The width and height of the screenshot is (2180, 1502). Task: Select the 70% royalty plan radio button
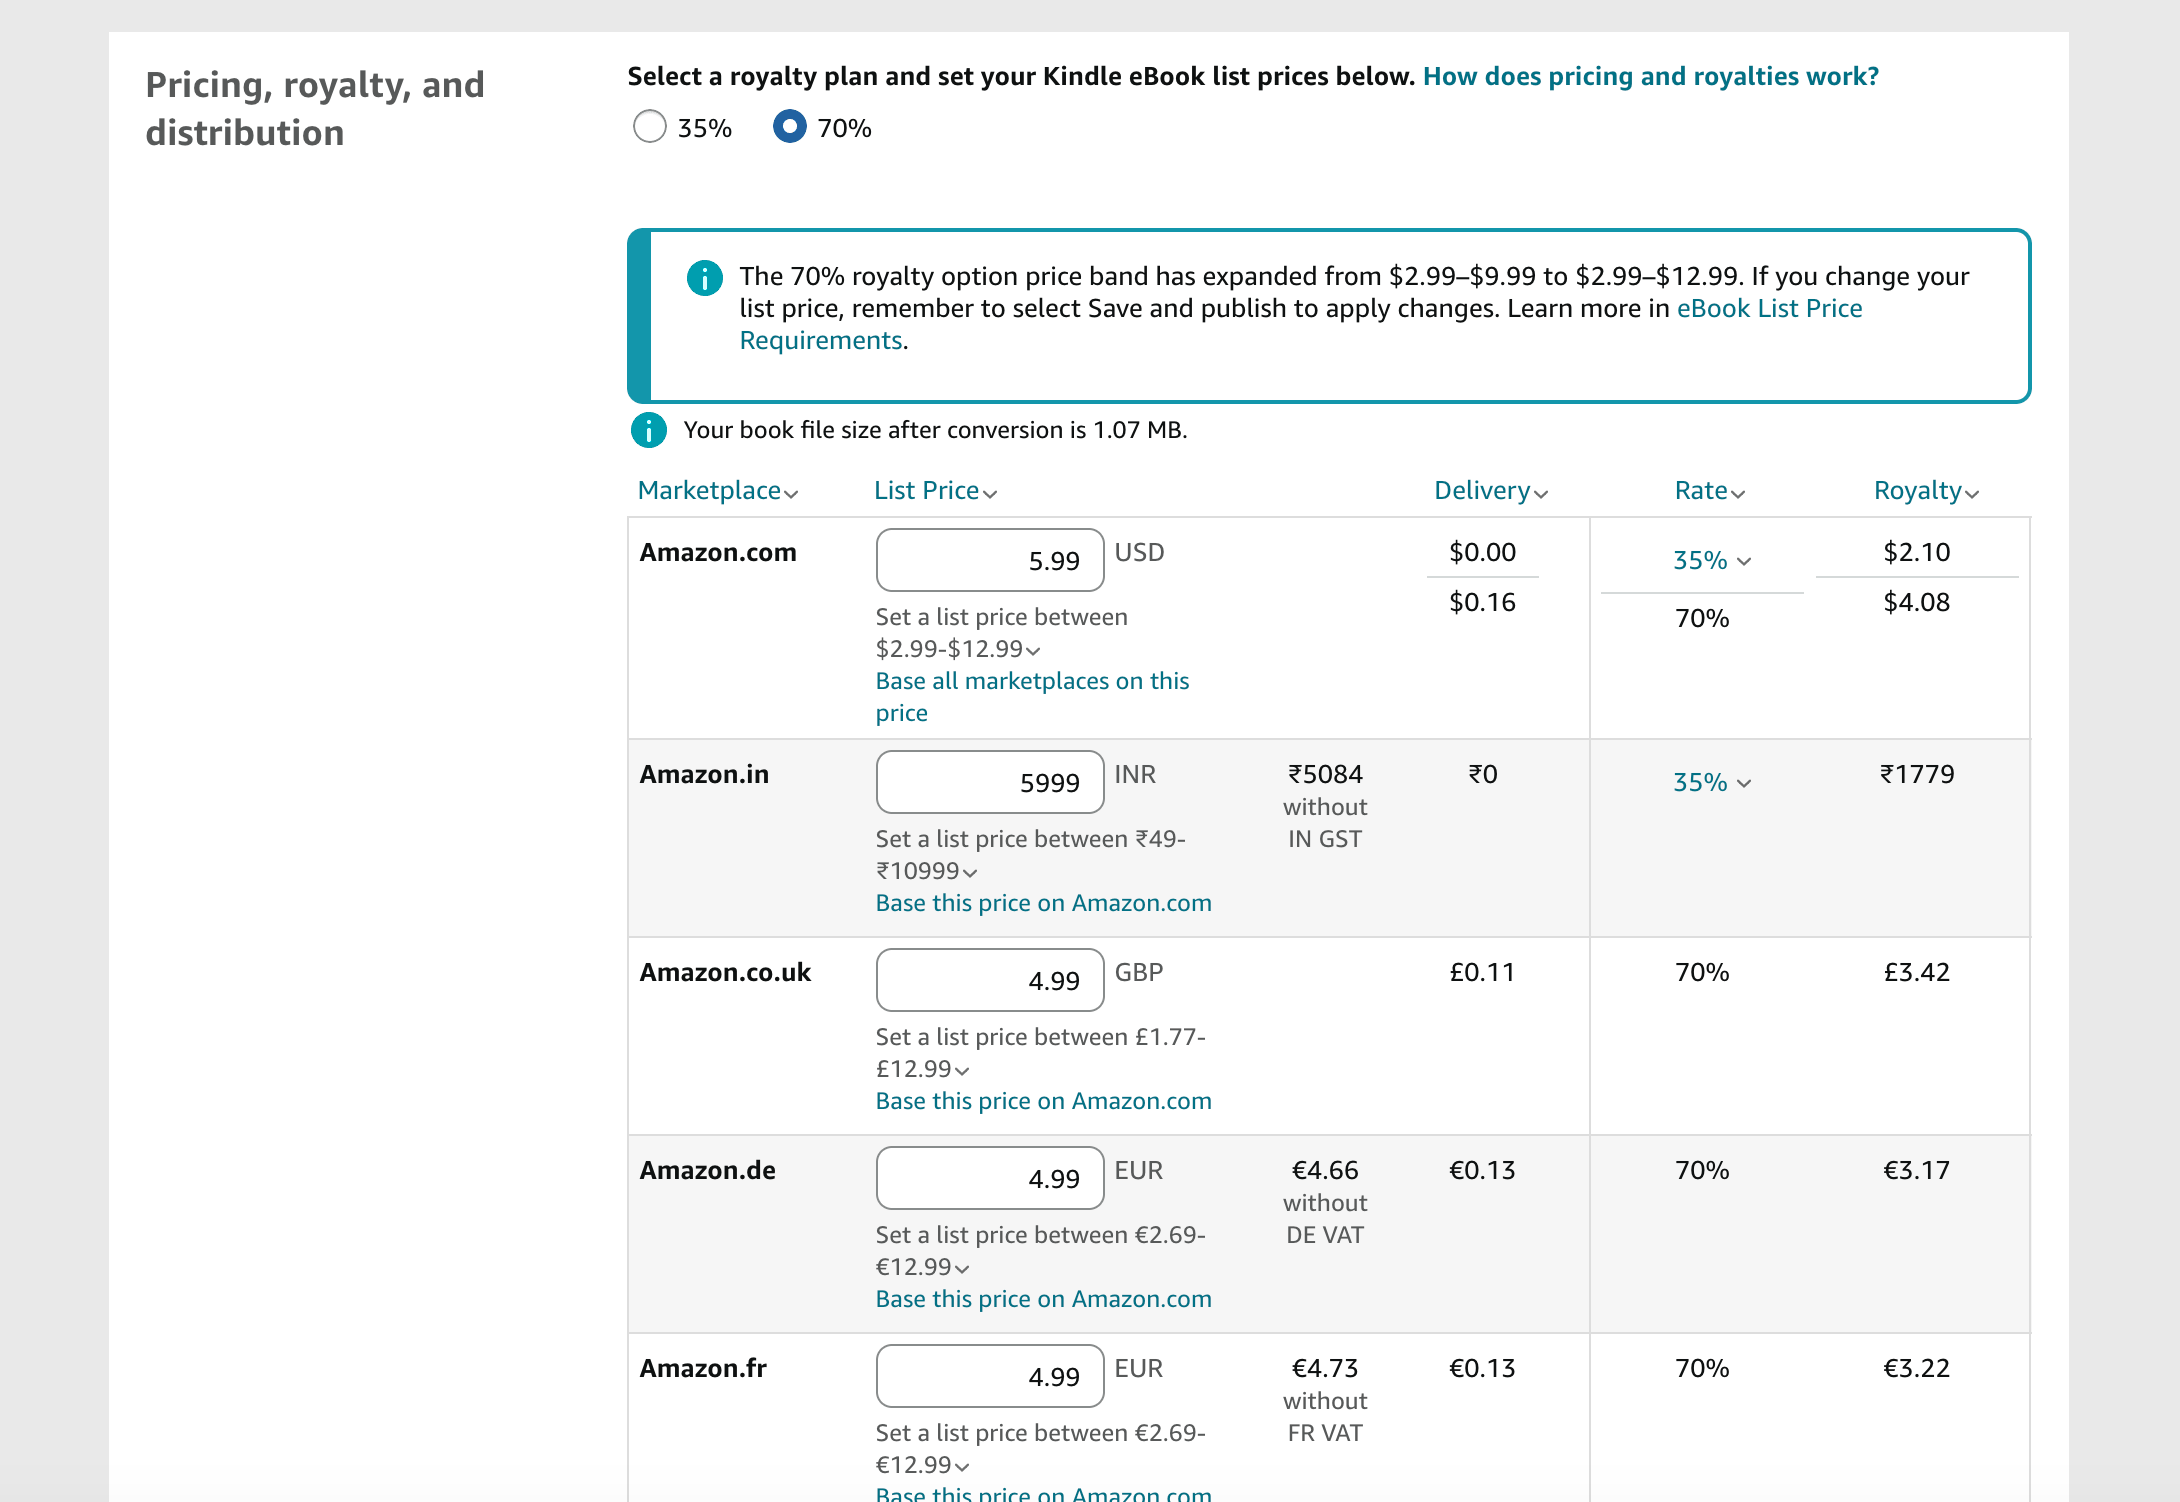[790, 127]
